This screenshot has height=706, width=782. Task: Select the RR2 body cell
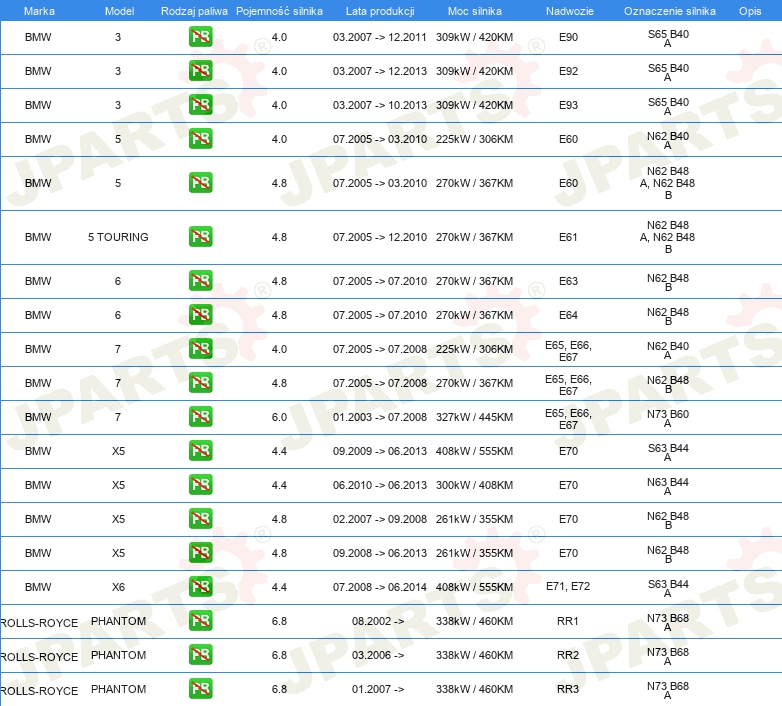[568, 655]
